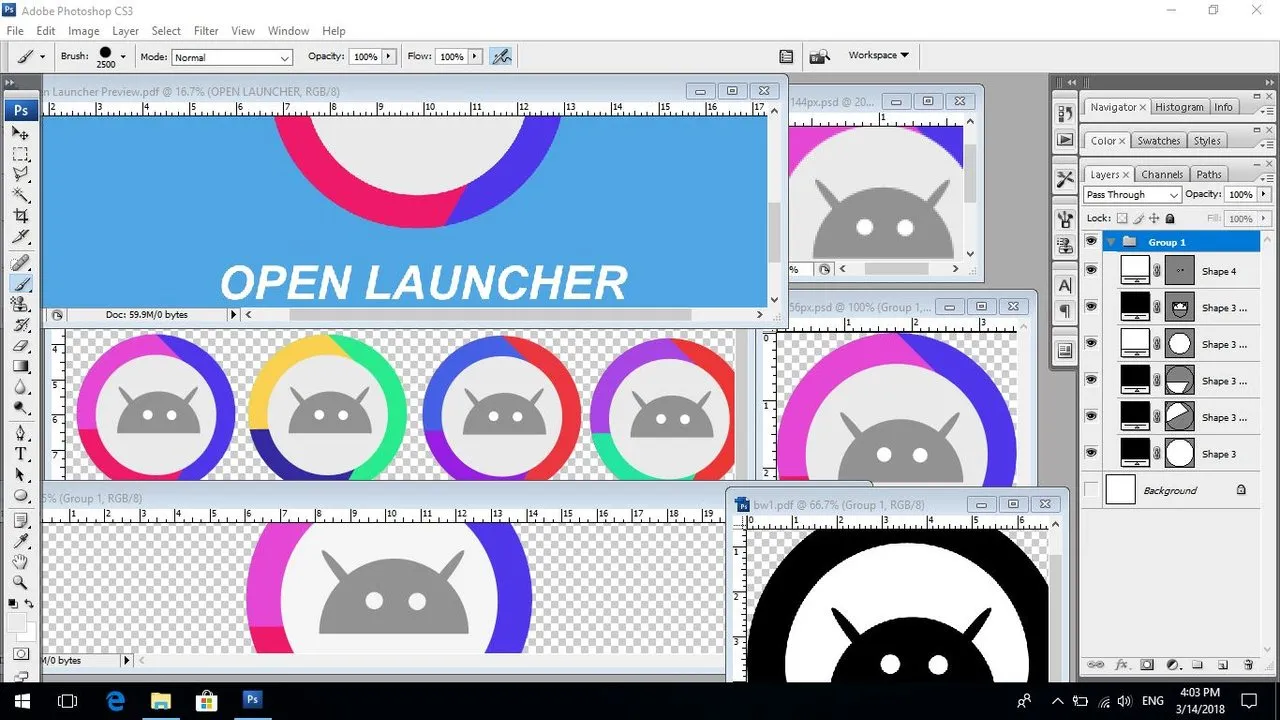Open the brush preset picker arrow
This screenshot has width=1280, height=720.
(x=123, y=57)
